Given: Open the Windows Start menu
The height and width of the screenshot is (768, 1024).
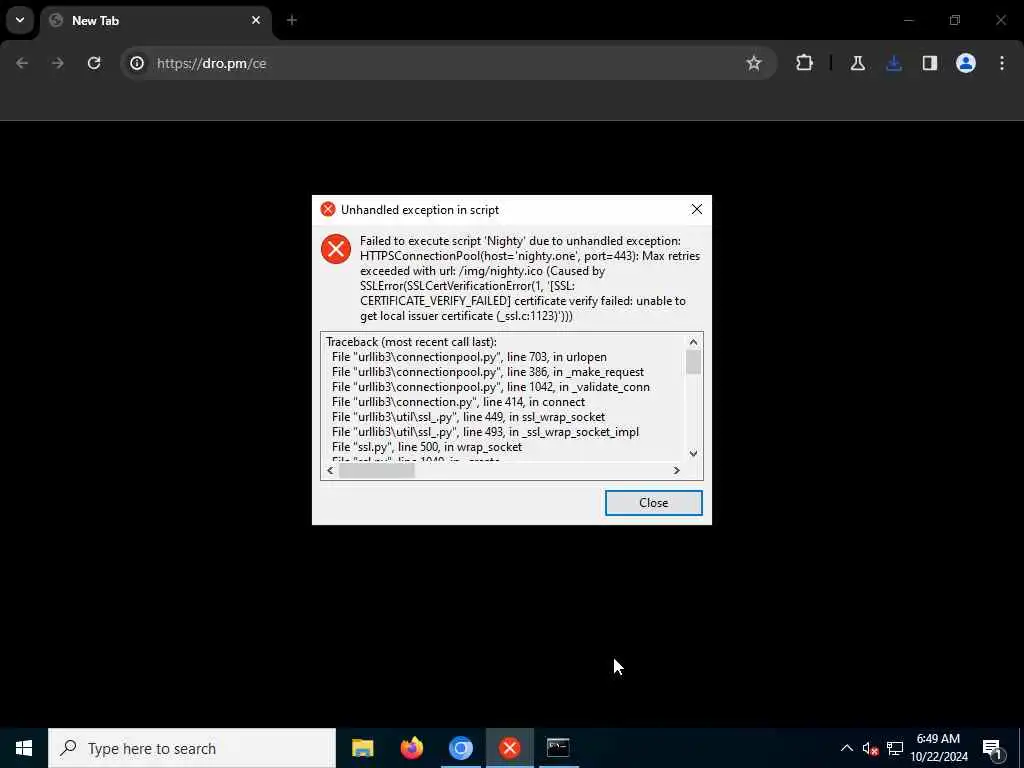Looking at the screenshot, I should pos(24,748).
